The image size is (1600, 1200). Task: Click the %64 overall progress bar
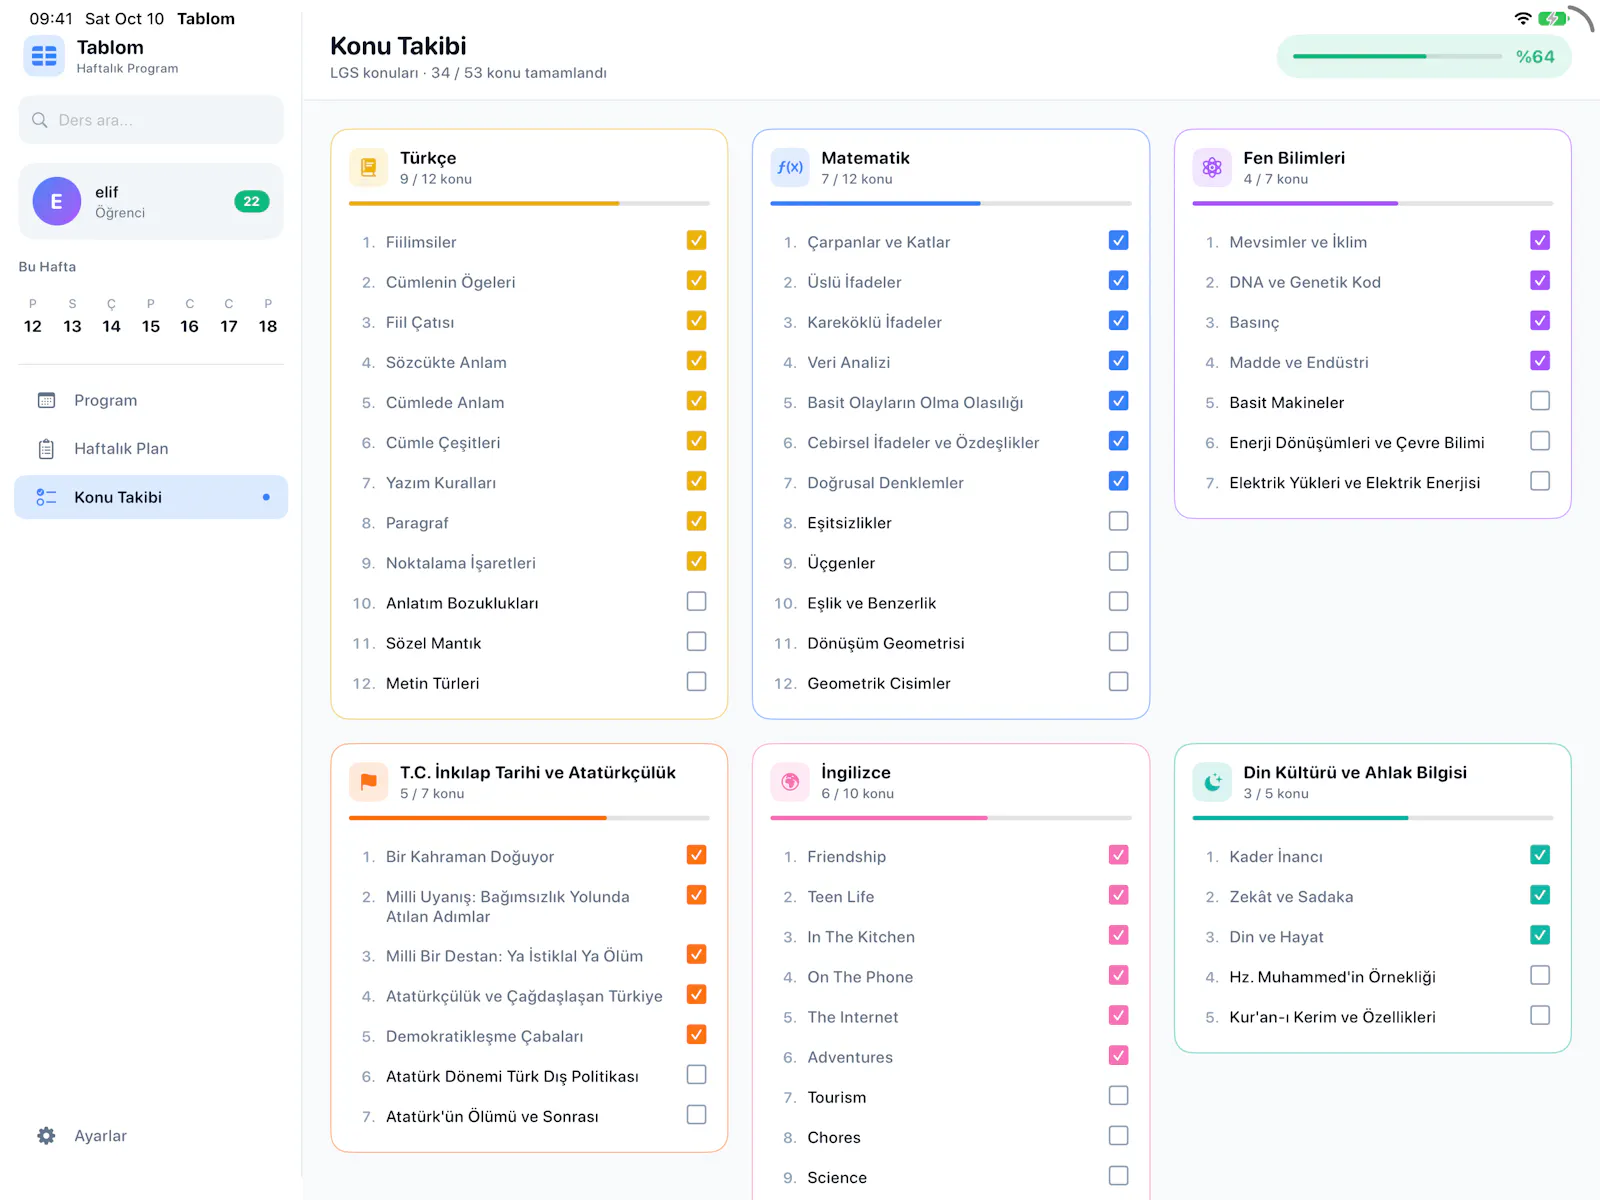1397,56
